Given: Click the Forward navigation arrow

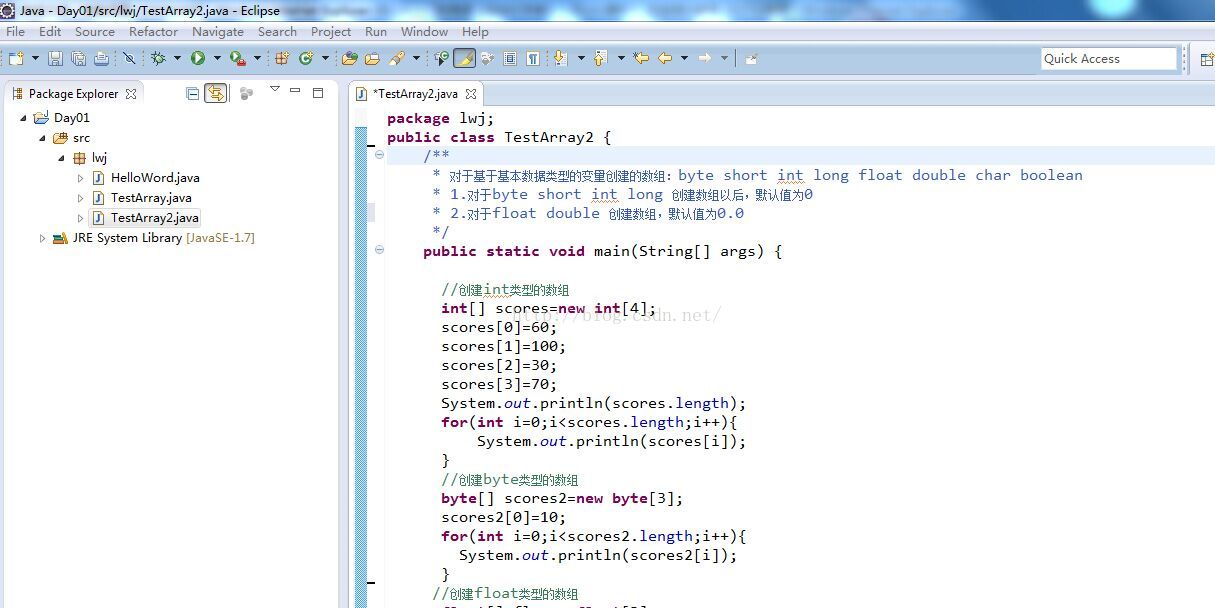Looking at the screenshot, I should (x=705, y=59).
